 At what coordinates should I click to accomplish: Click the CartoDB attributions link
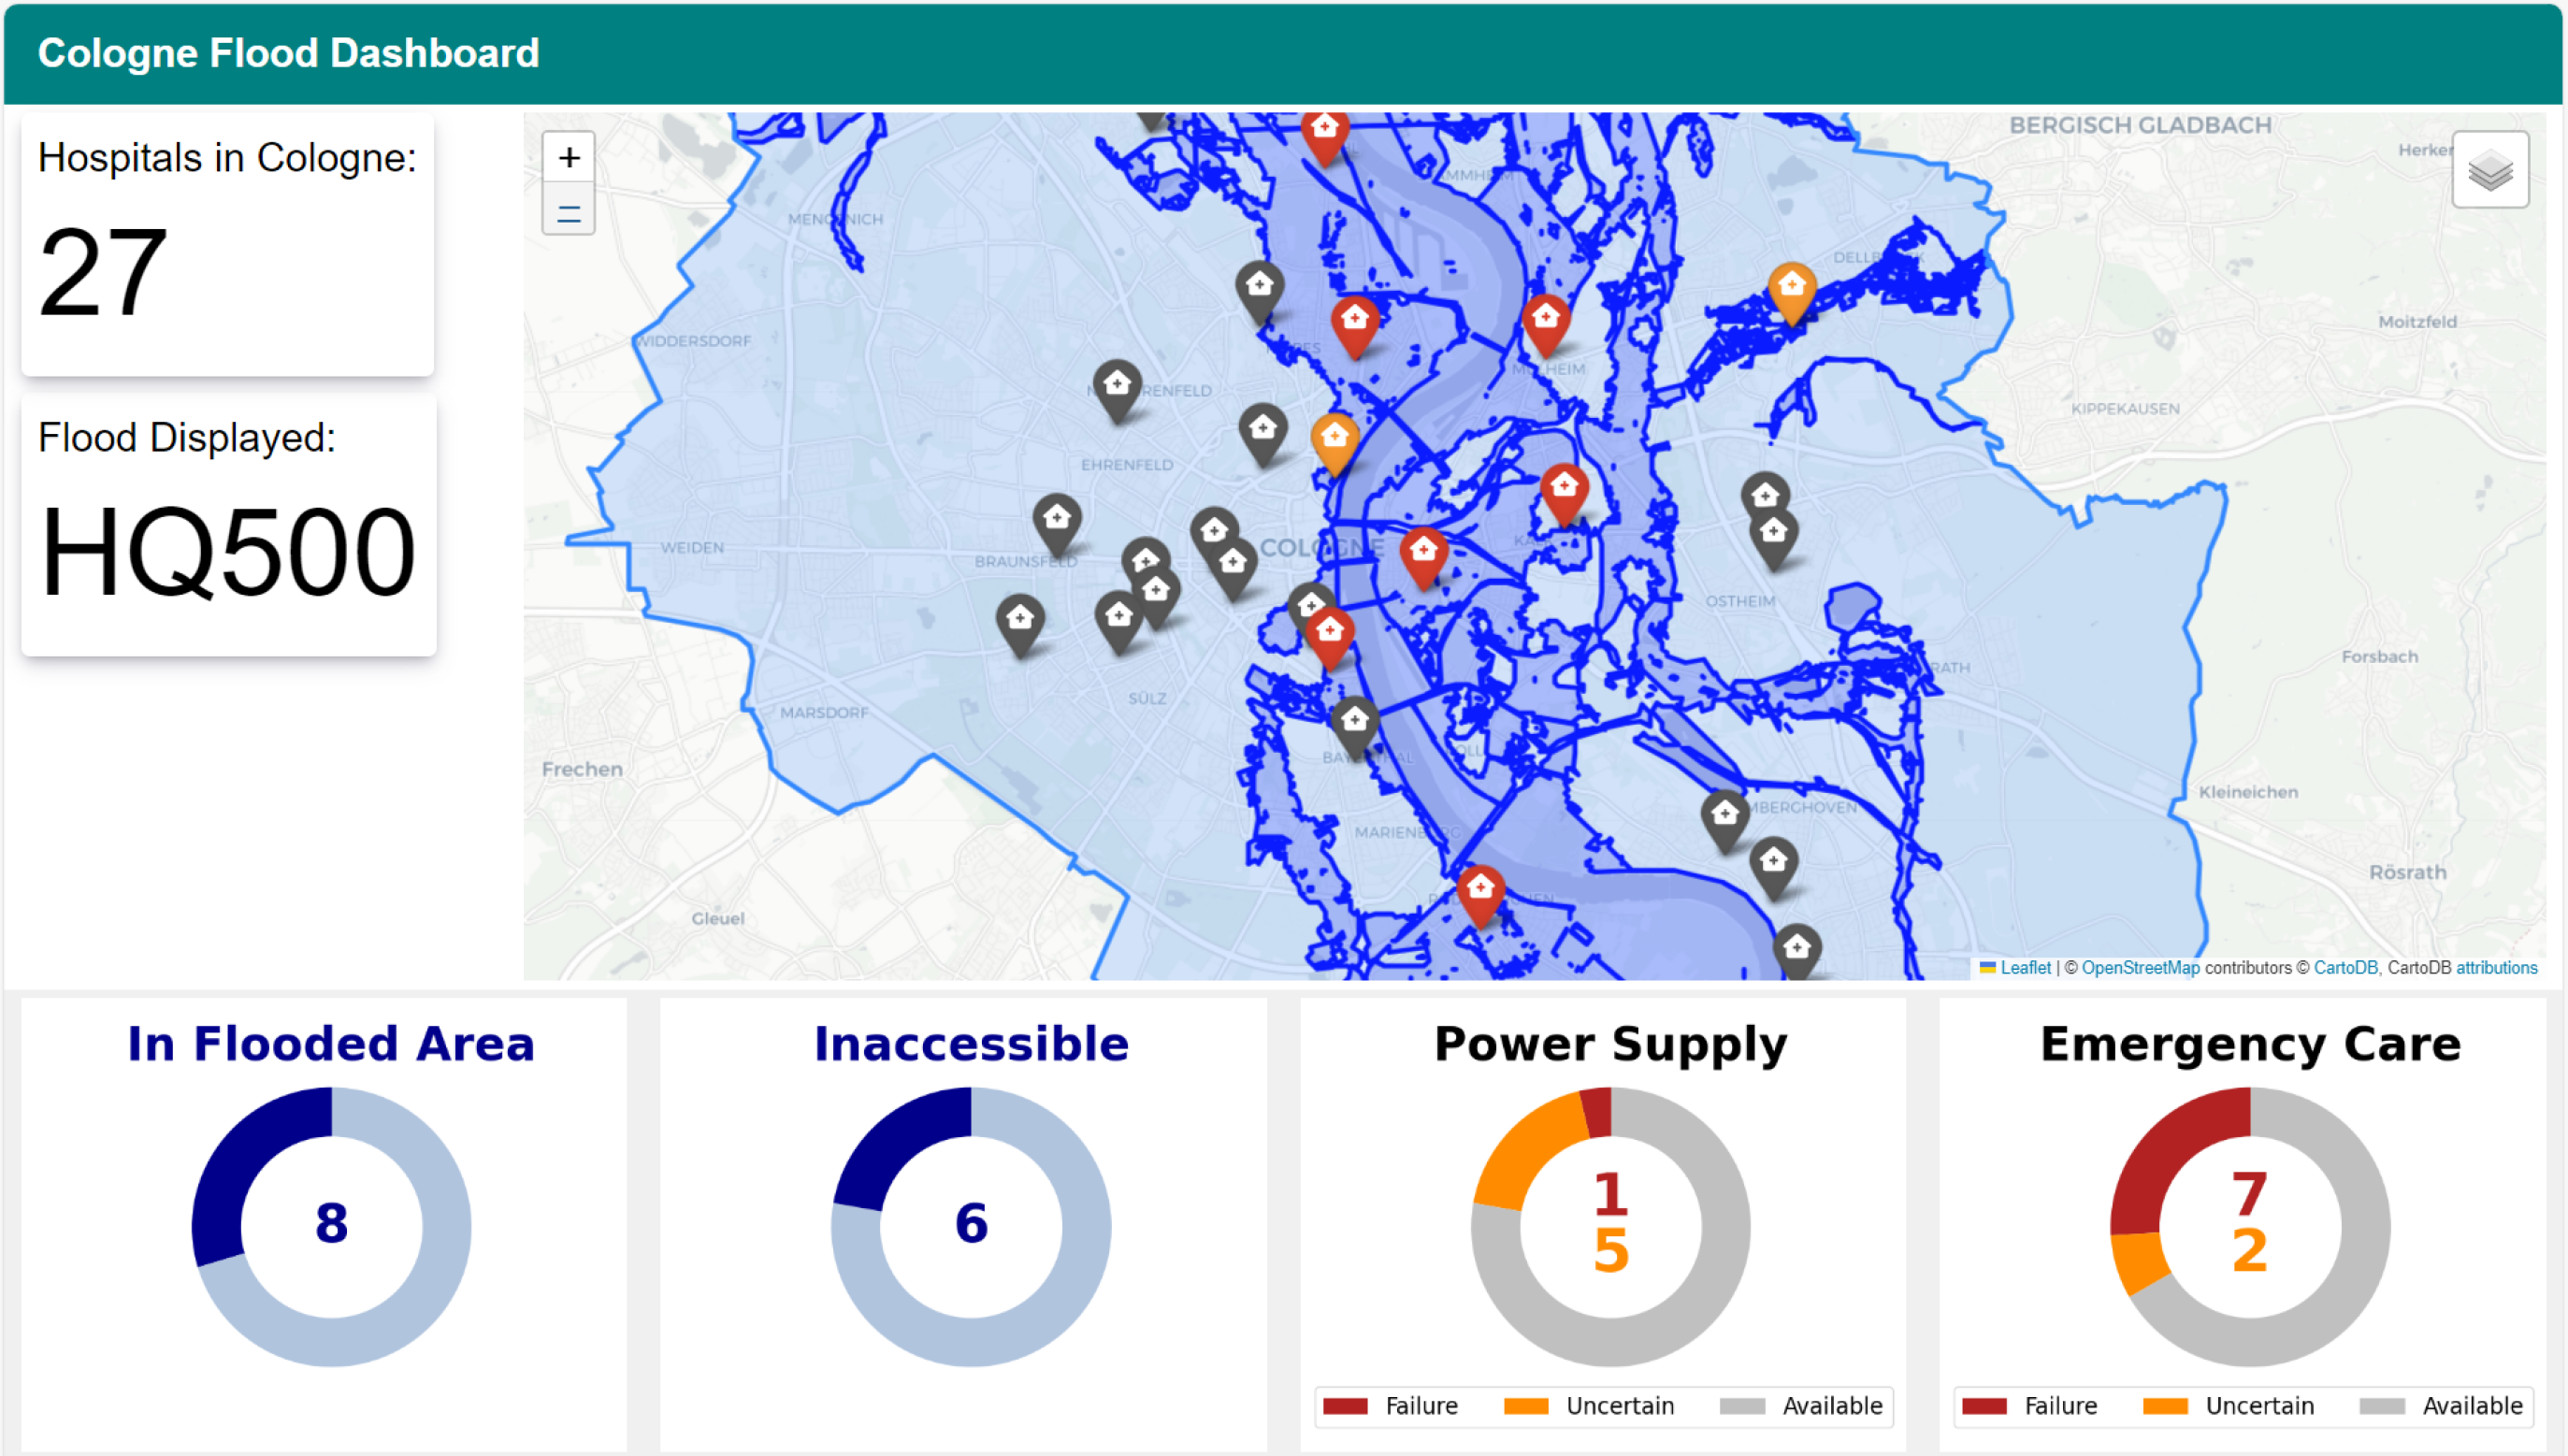(2495, 967)
